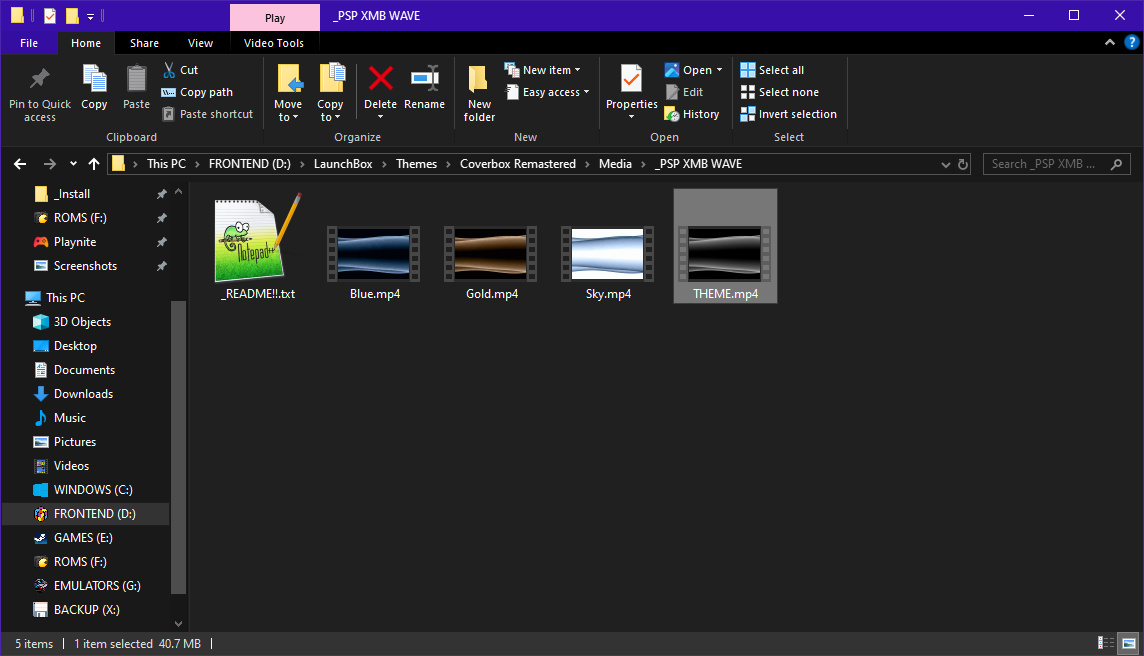Click Select none in the ribbon
Image resolution: width=1144 pixels, height=656 pixels.
click(779, 92)
